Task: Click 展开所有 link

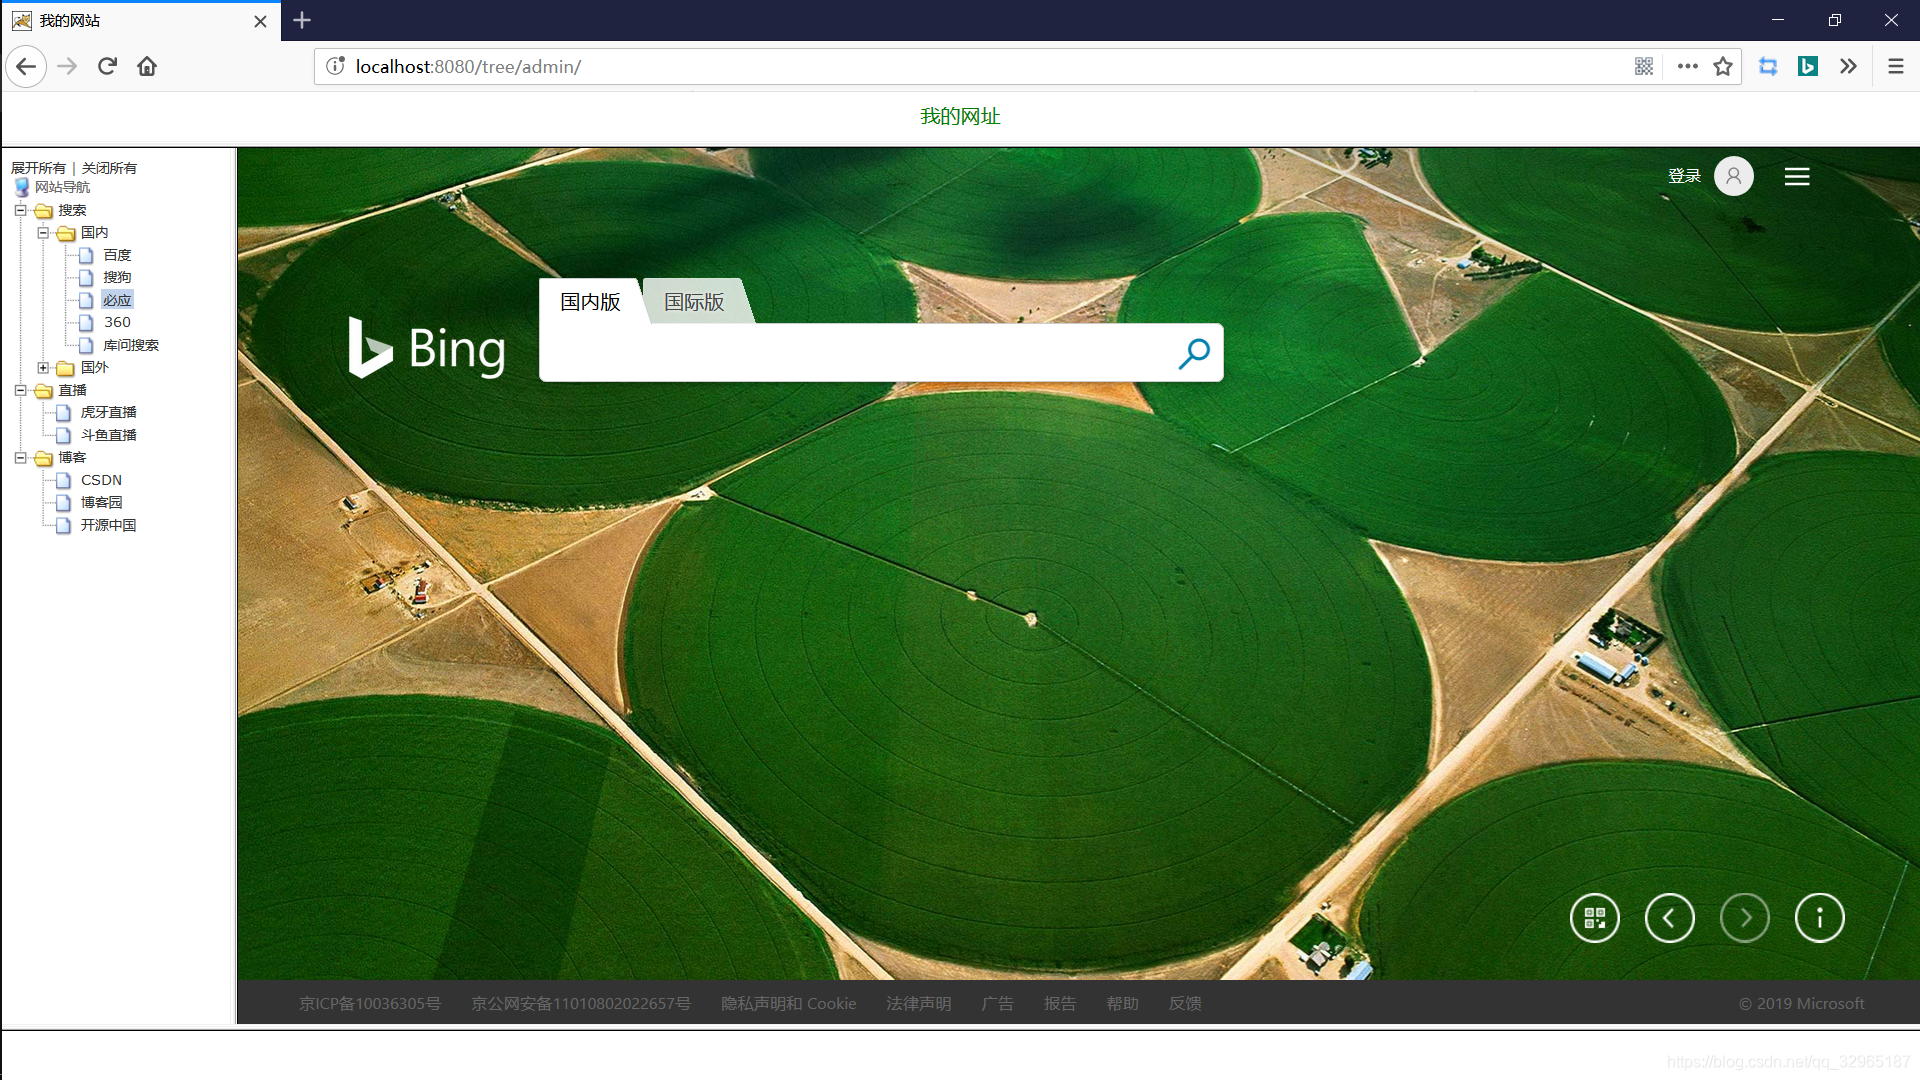Action: 38,168
